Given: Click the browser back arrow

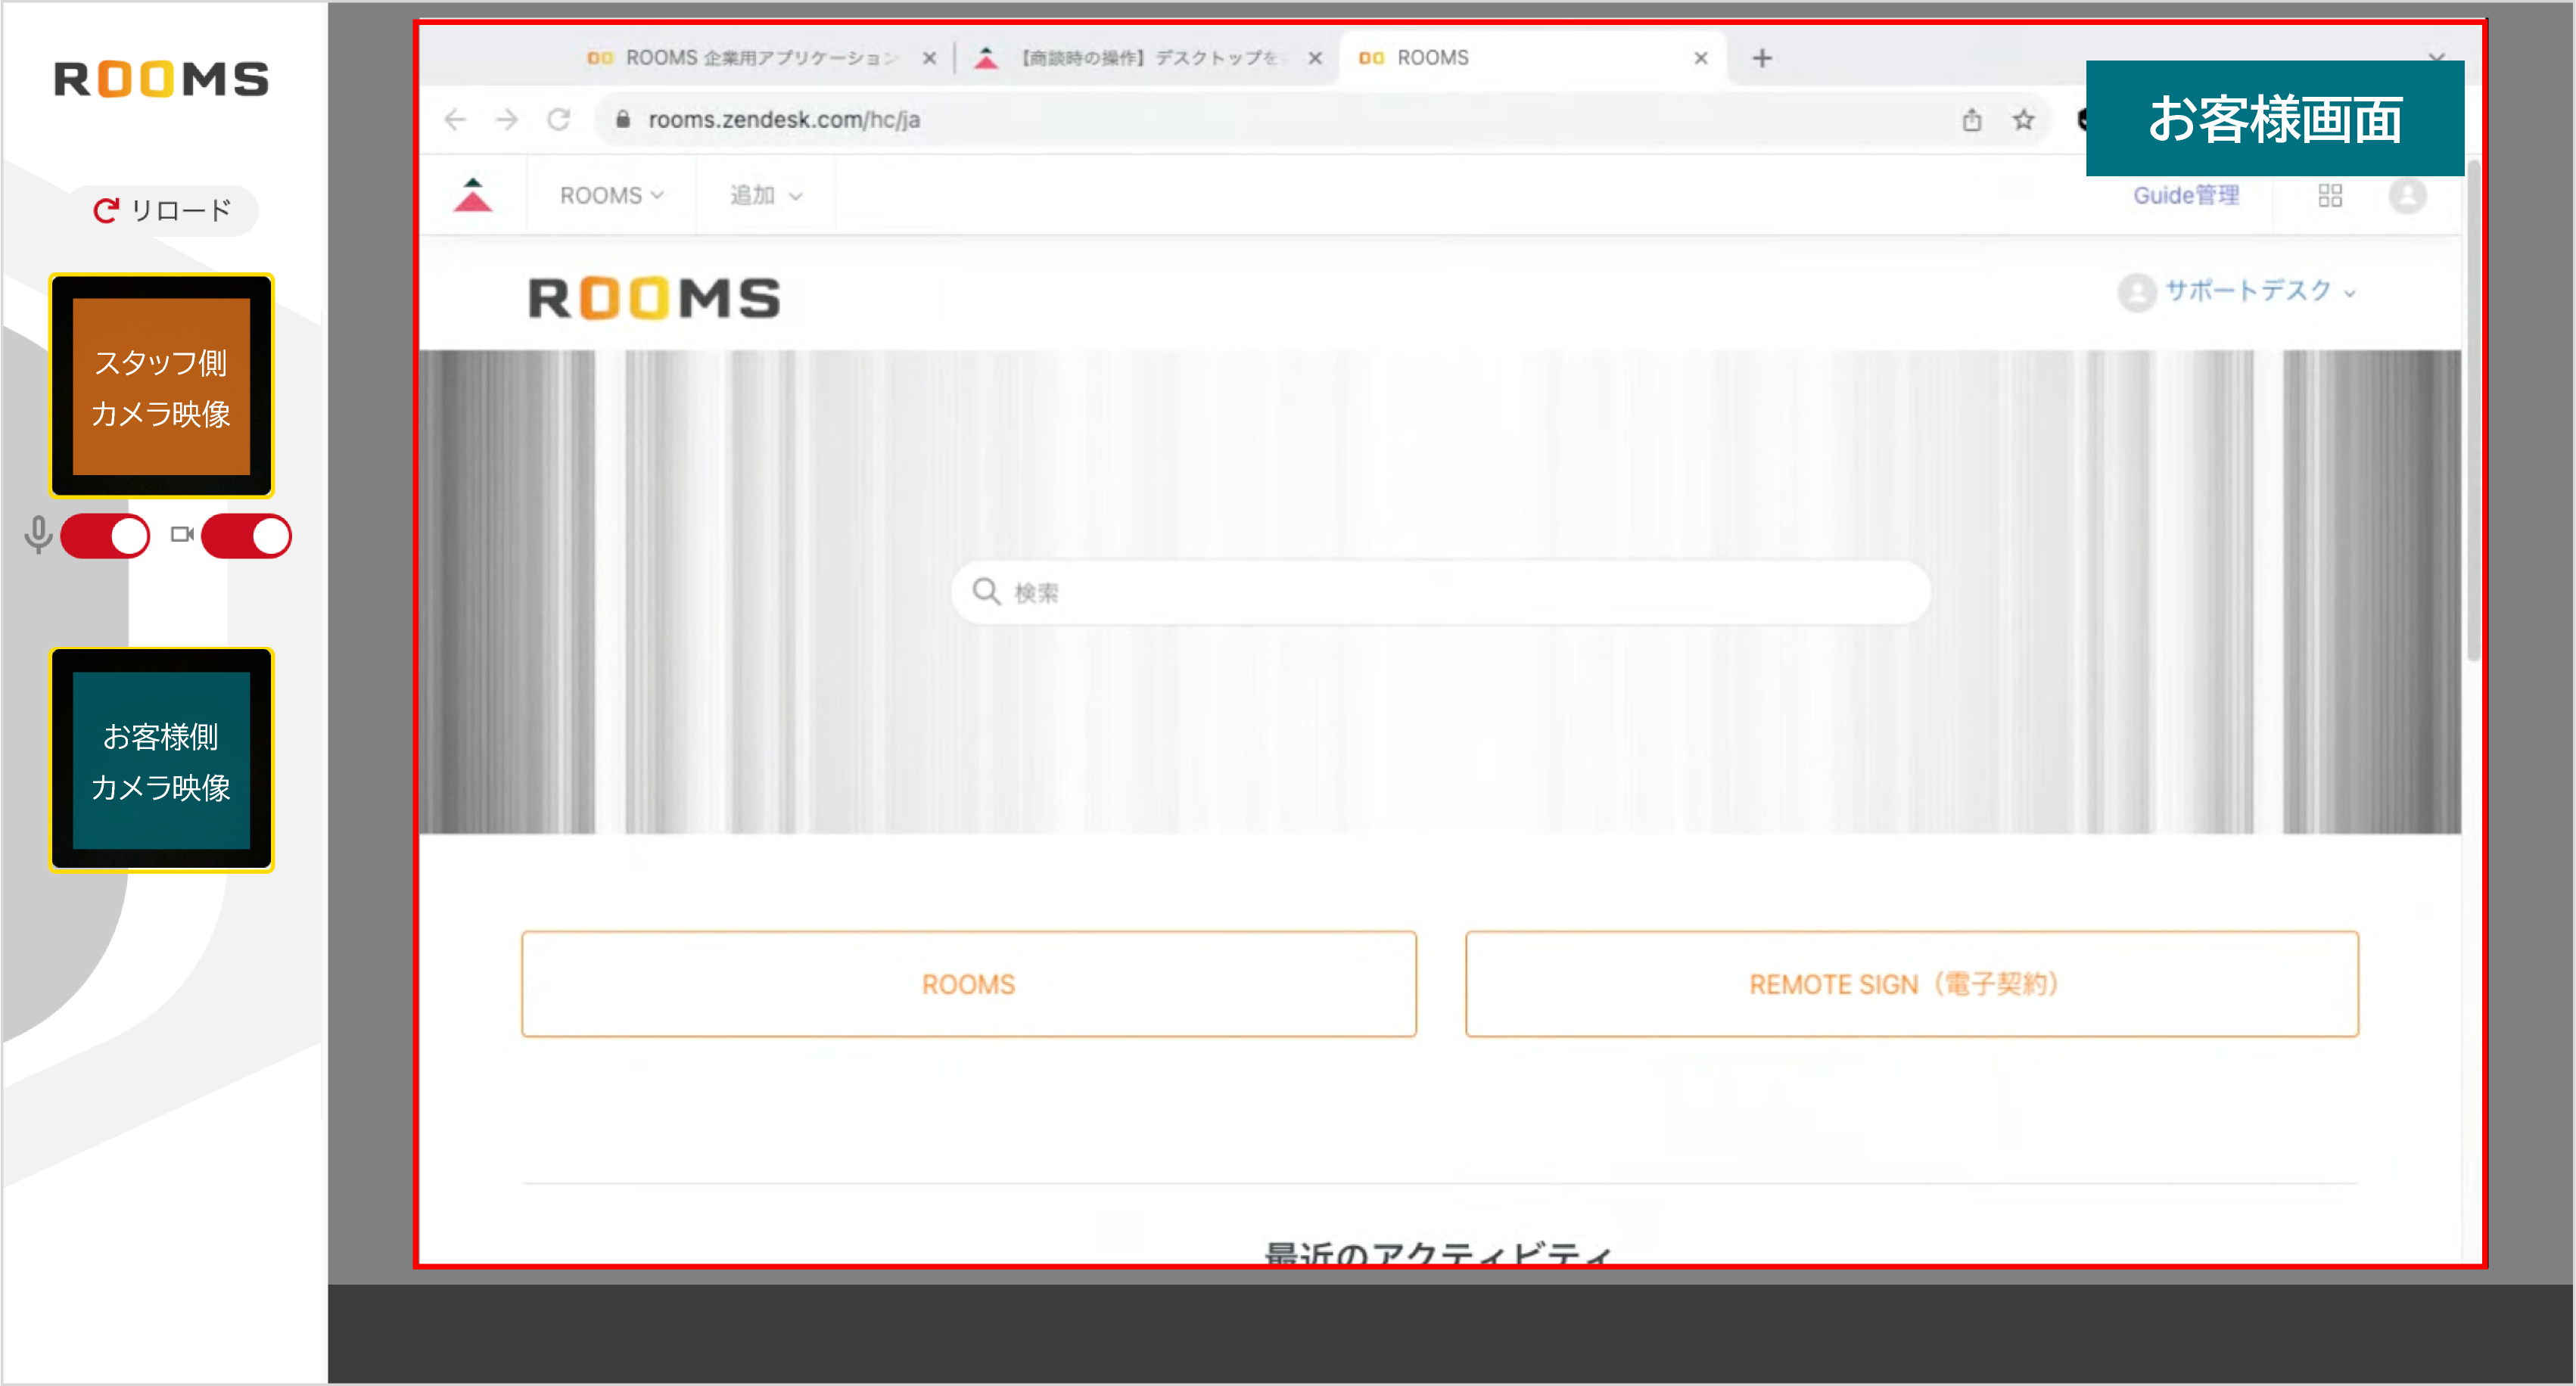Looking at the screenshot, I should (x=456, y=120).
